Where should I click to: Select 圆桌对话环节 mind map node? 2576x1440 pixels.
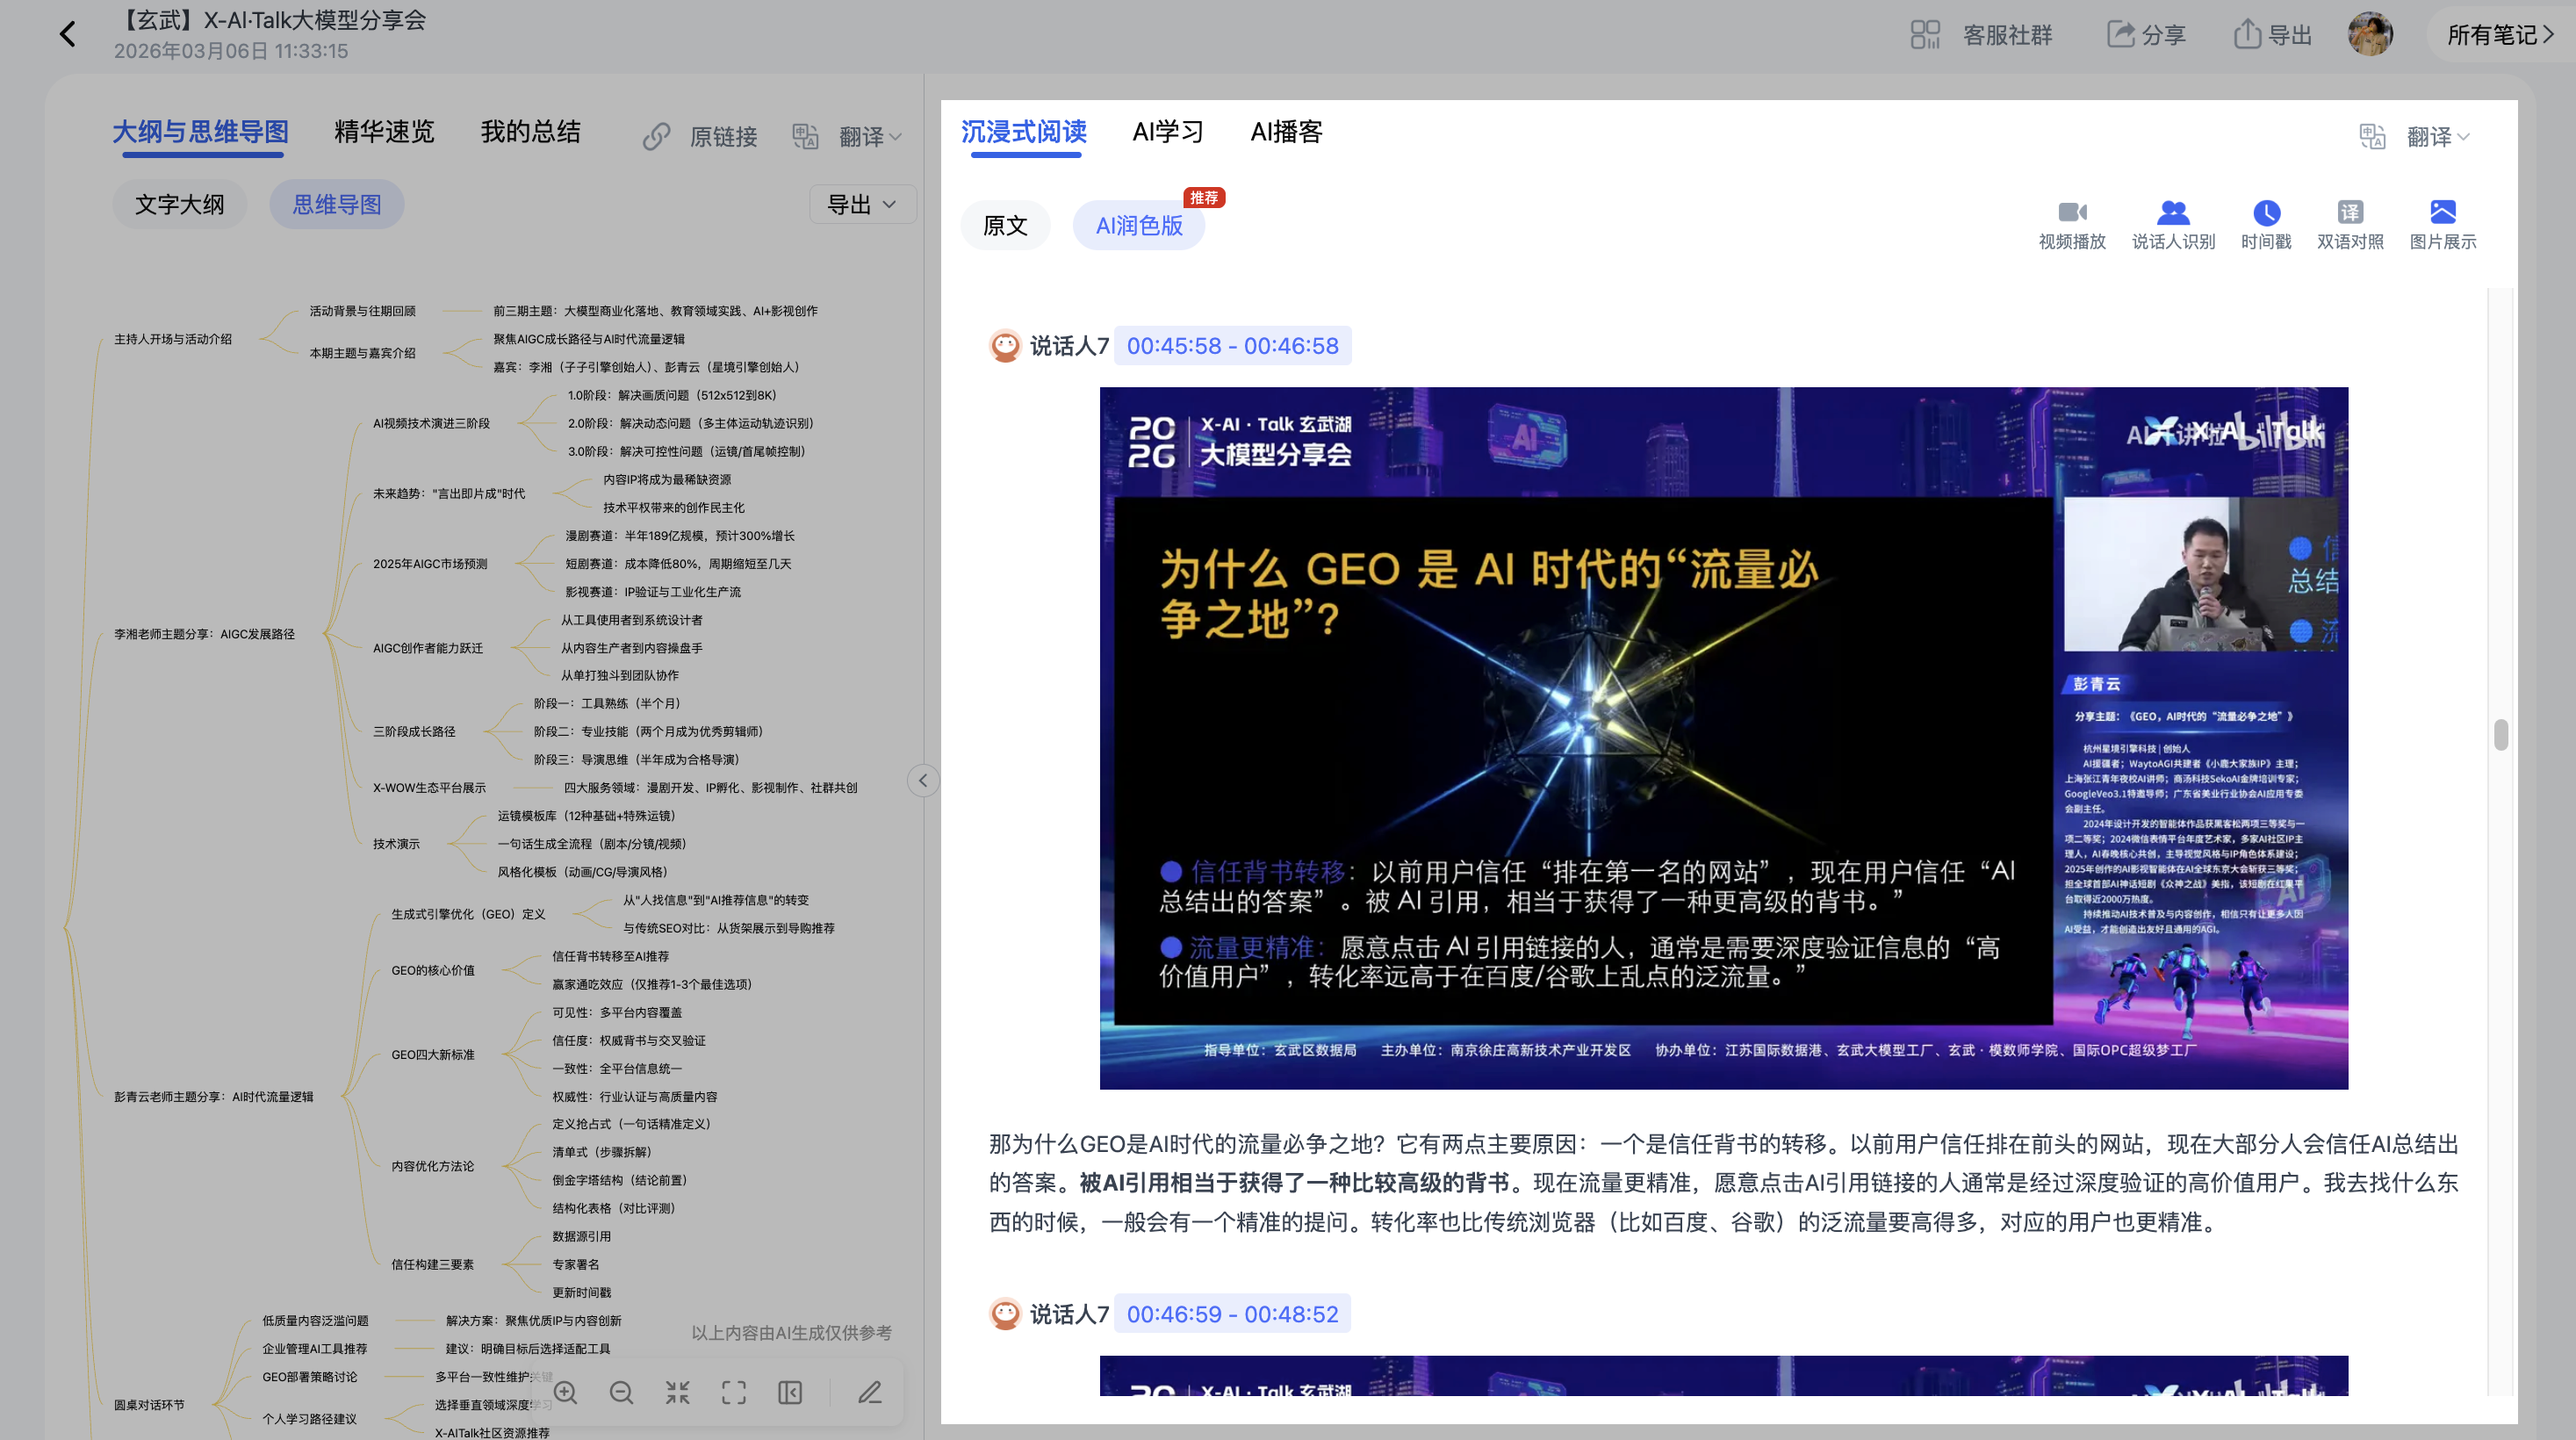(x=149, y=1405)
